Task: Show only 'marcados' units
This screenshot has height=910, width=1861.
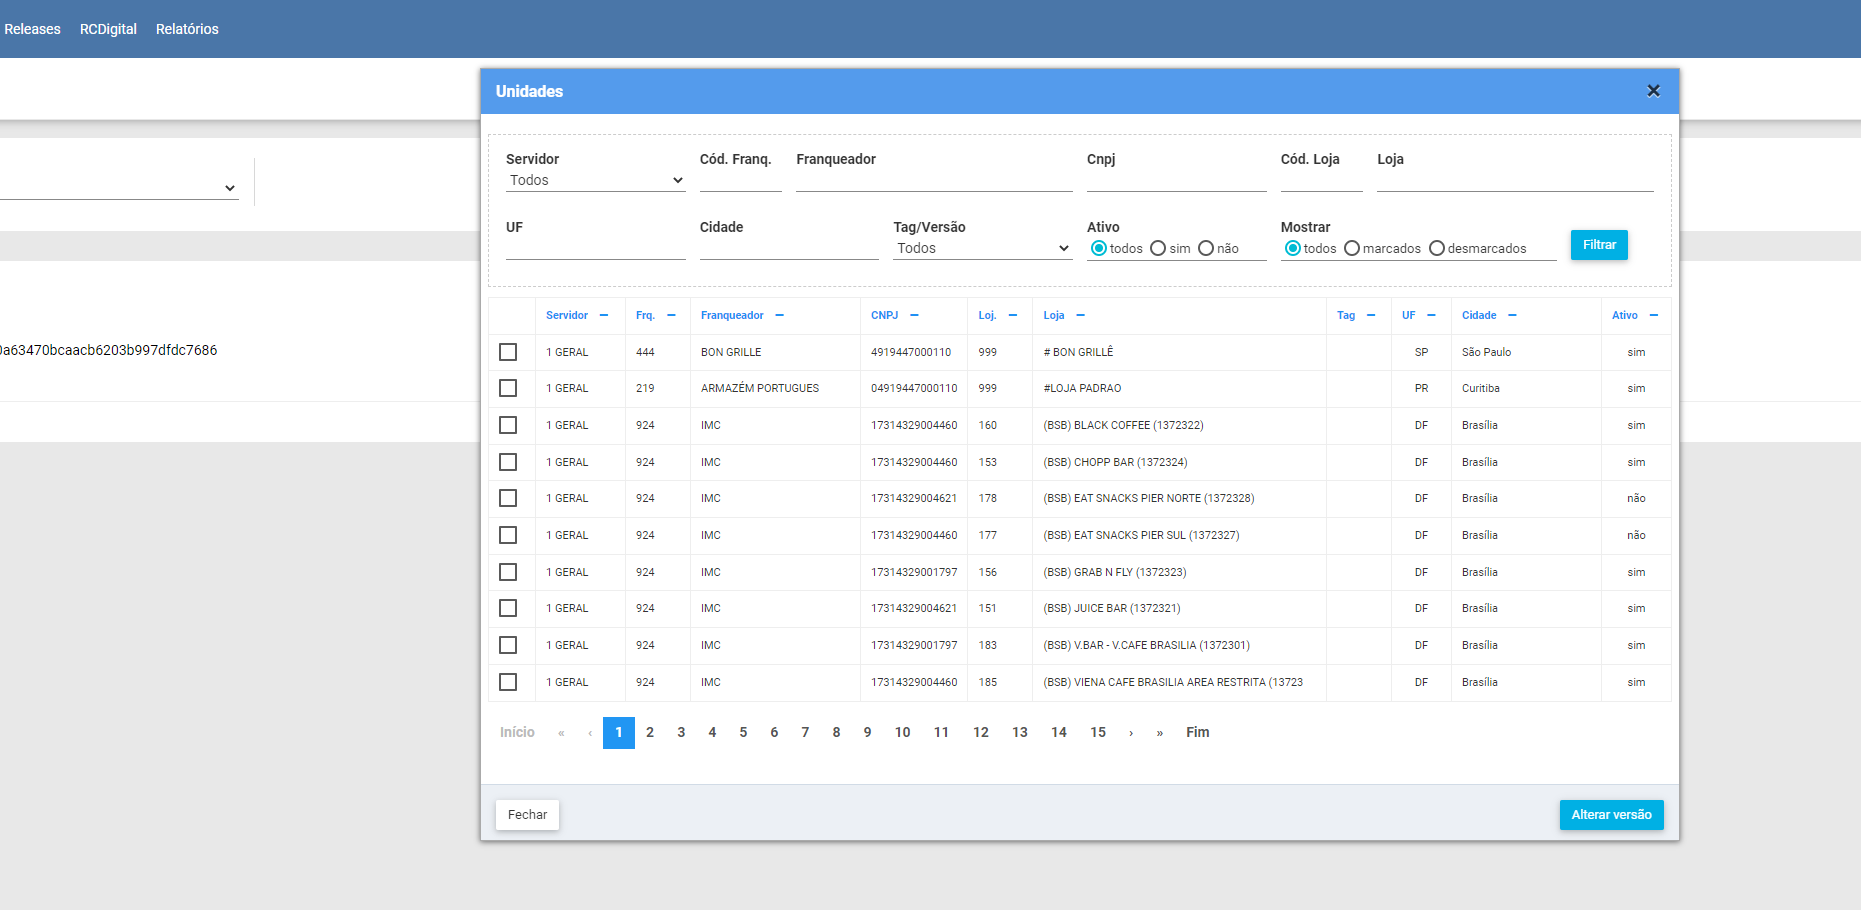Action: (1352, 248)
